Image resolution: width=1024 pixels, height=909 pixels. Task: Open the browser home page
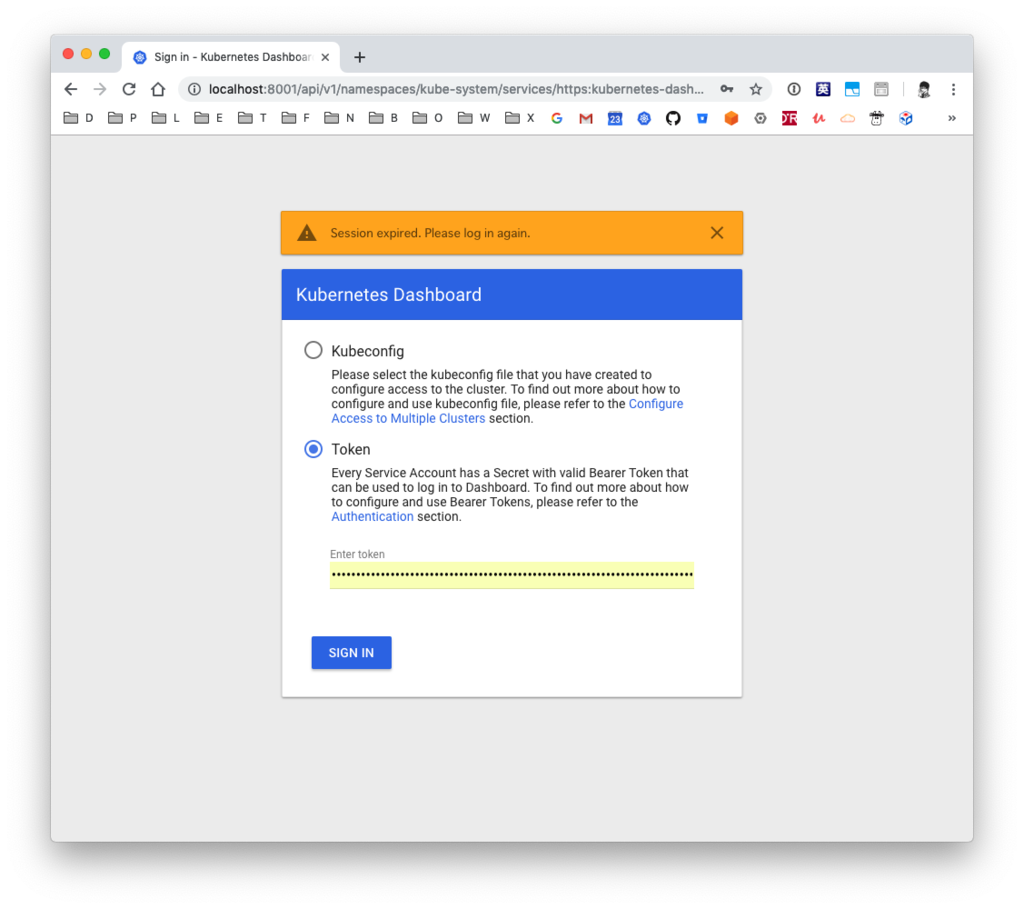pos(158,89)
